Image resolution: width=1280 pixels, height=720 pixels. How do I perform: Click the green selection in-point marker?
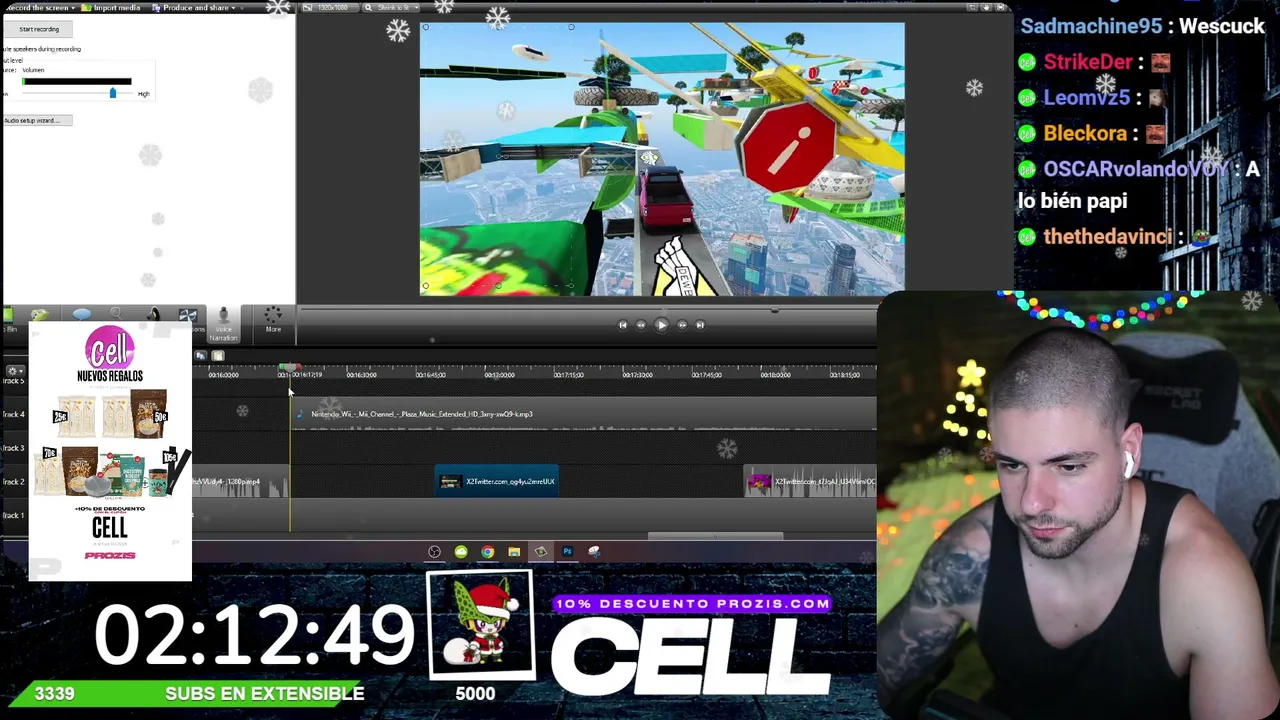click(x=282, y=369)
